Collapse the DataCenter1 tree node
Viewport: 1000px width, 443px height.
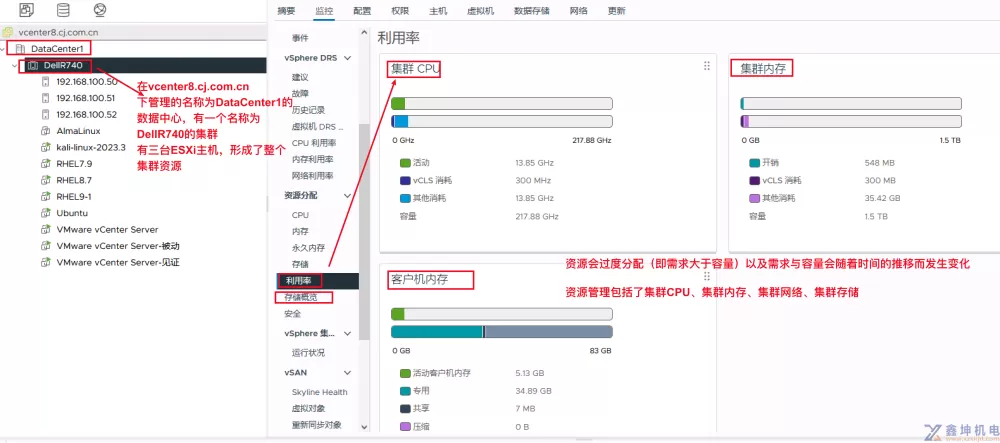coord(5,48)
